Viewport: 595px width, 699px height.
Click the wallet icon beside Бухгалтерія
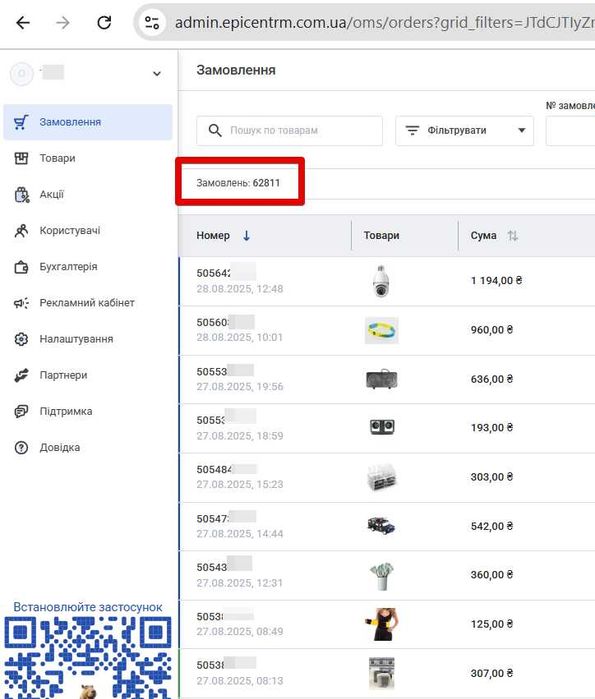tap(21, 267)
